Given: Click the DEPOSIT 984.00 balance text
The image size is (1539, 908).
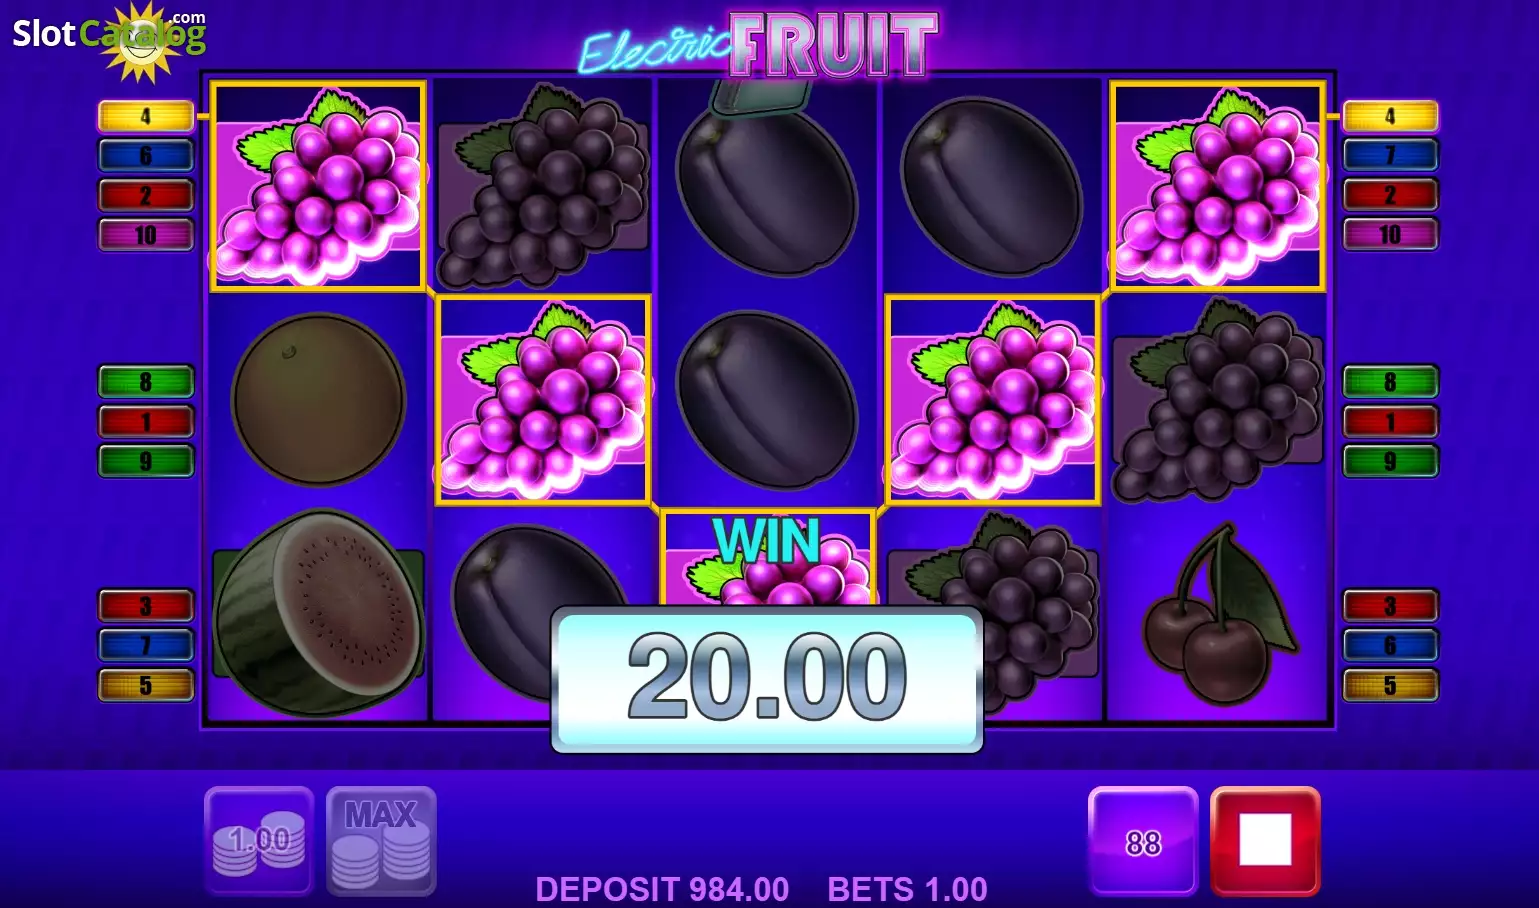Looking at the screenshot, I should (x=662, y=889).
